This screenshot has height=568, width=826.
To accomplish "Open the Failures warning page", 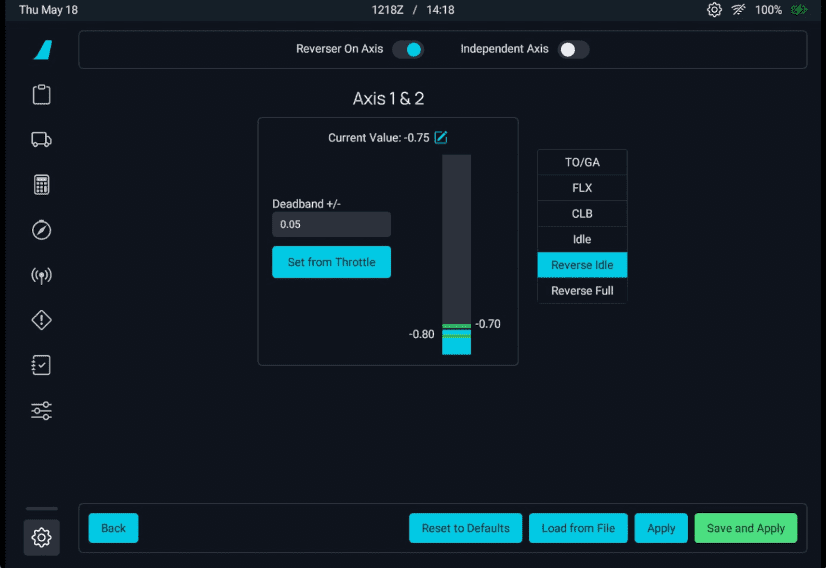I will tap(41, 320).
